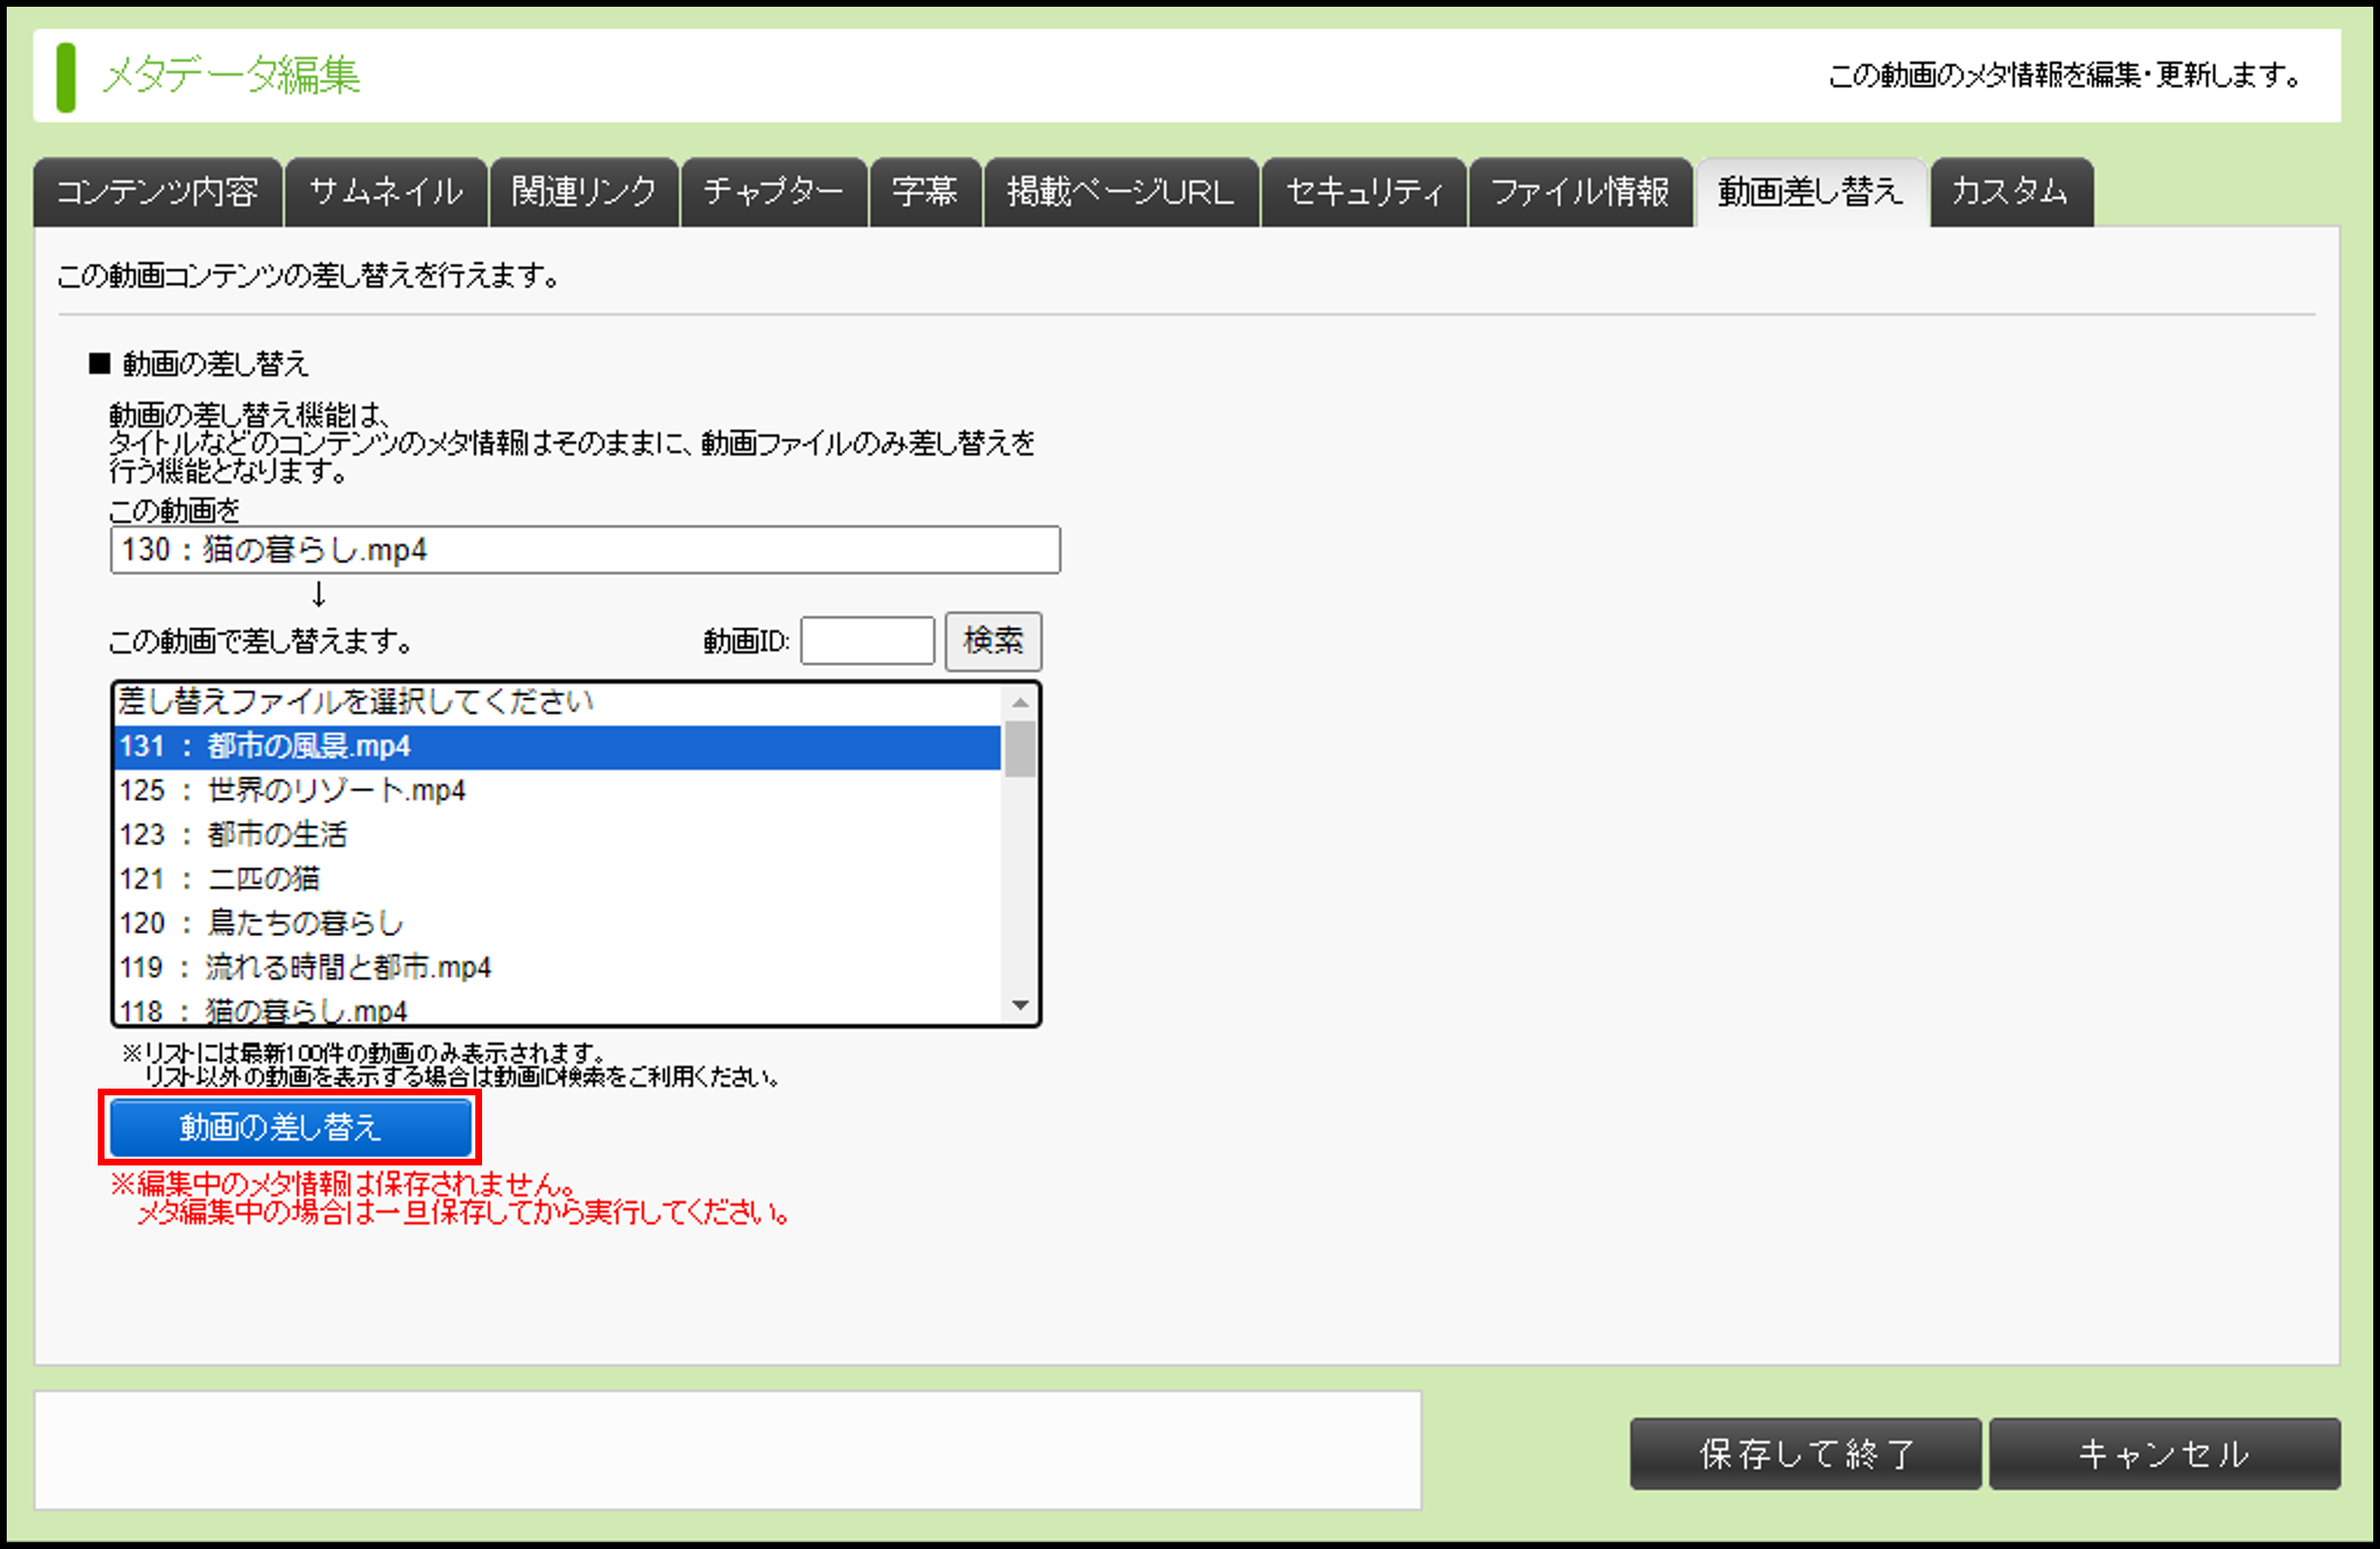Focus the 動画ID input field
Screen dimensions: 2380x1549
click(x=867, y=641)
